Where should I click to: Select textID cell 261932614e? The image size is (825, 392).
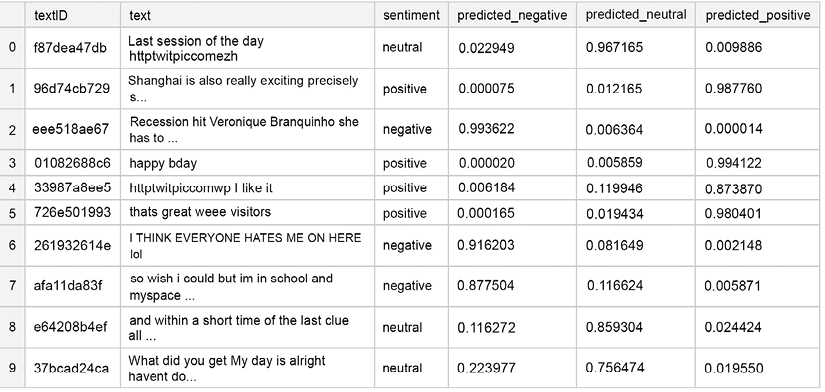(73, 245)
